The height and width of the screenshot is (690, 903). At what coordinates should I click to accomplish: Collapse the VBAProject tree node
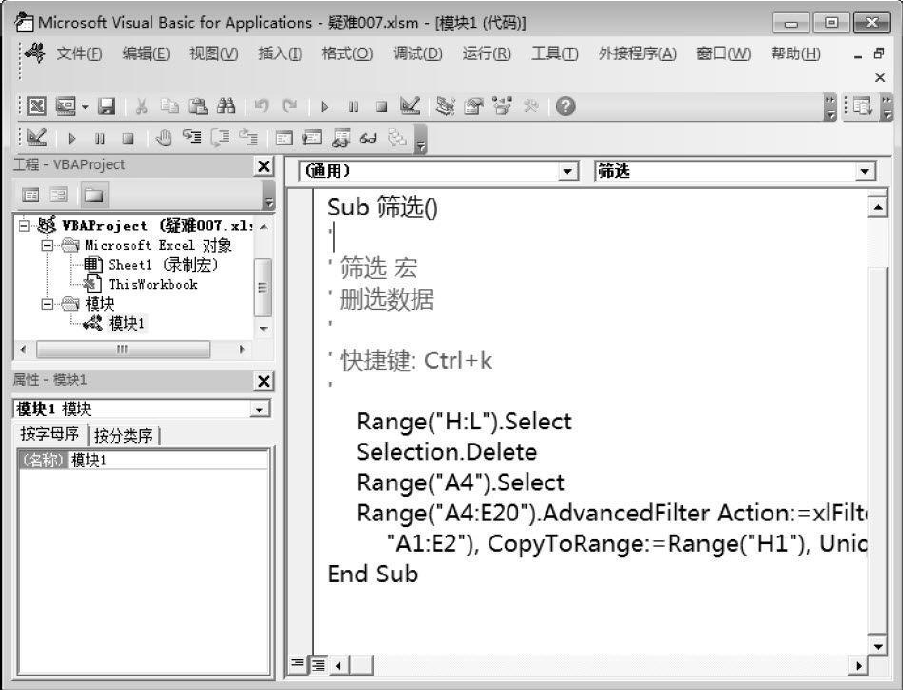(24, 225)
